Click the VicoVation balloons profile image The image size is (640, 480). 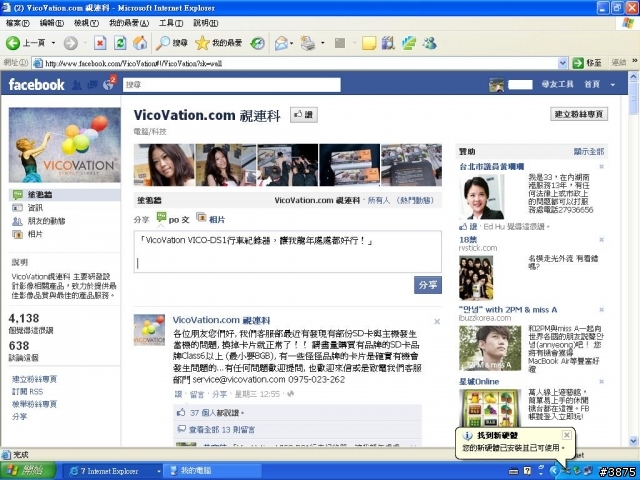click(64, 145)
